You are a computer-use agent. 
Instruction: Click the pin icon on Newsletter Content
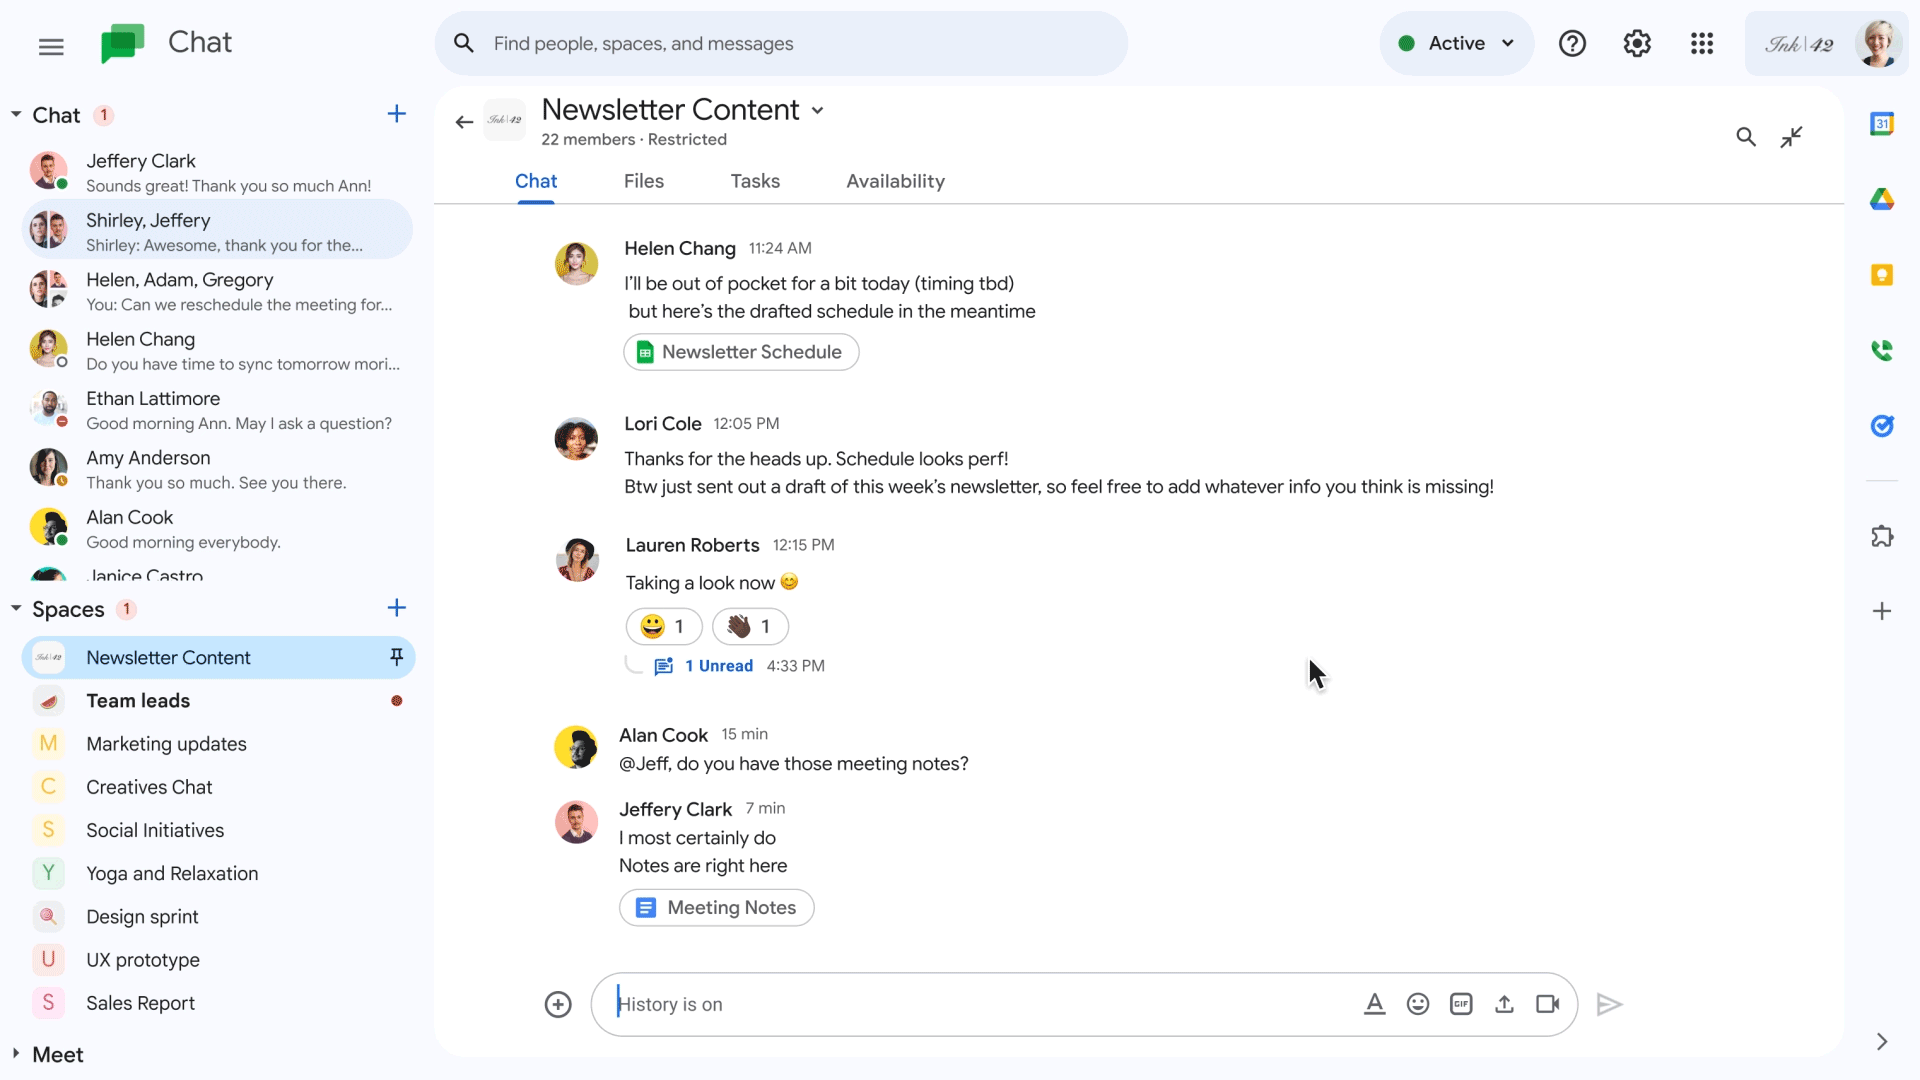(394, 657)
